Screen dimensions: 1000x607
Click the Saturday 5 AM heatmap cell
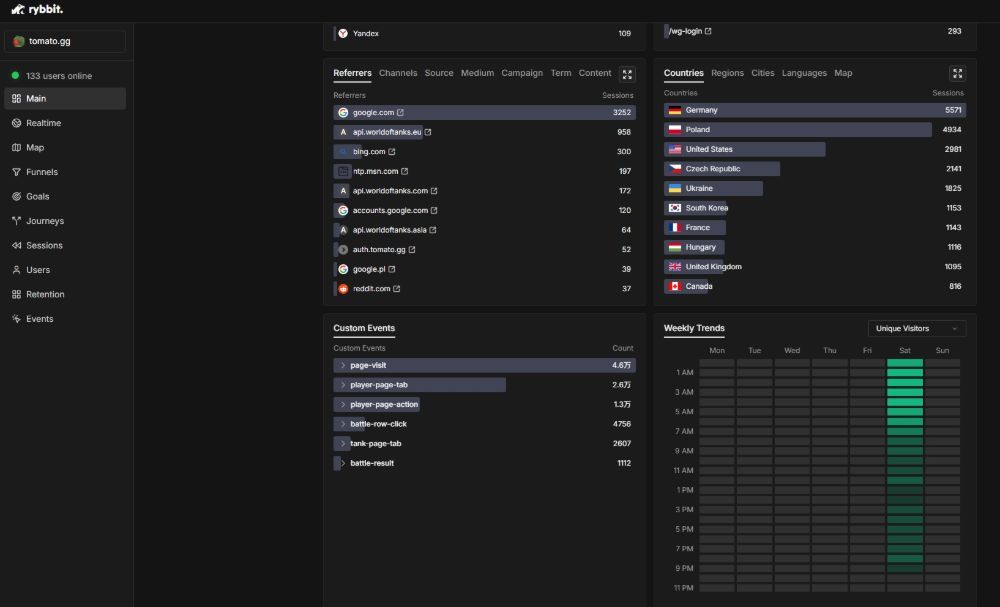pos(904,412)
